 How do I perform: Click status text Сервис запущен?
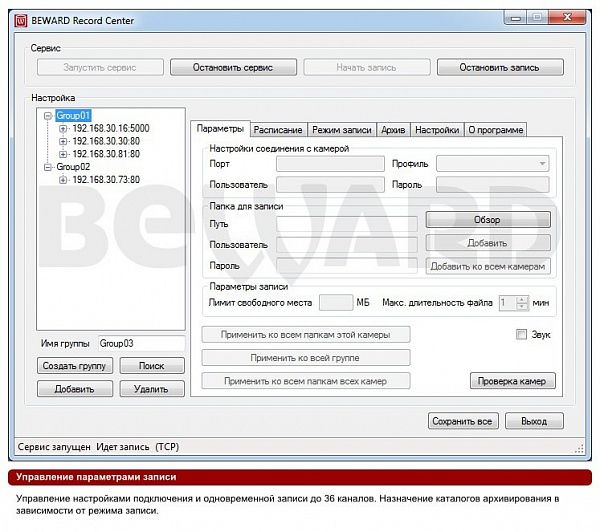pyautogui.click(x=54, y=447)
